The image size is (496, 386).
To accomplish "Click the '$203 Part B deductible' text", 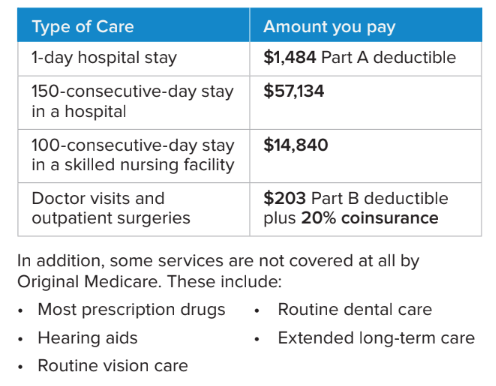I will click(x=356, y=198).
